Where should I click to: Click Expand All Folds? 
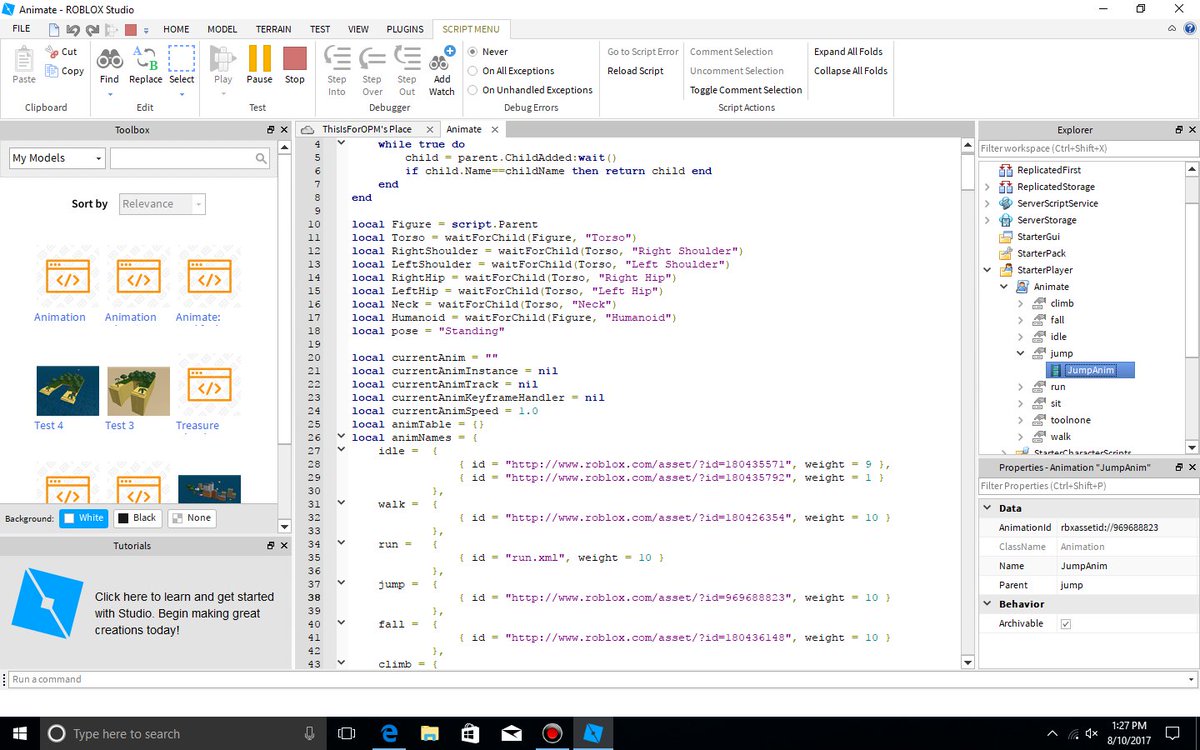coord(850,52)
